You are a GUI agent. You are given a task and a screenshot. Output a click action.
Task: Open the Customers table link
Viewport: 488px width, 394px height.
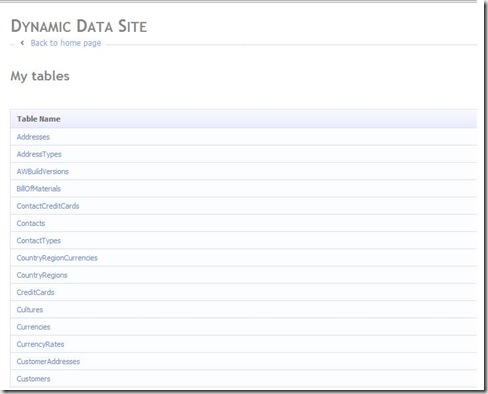point(33,379)
